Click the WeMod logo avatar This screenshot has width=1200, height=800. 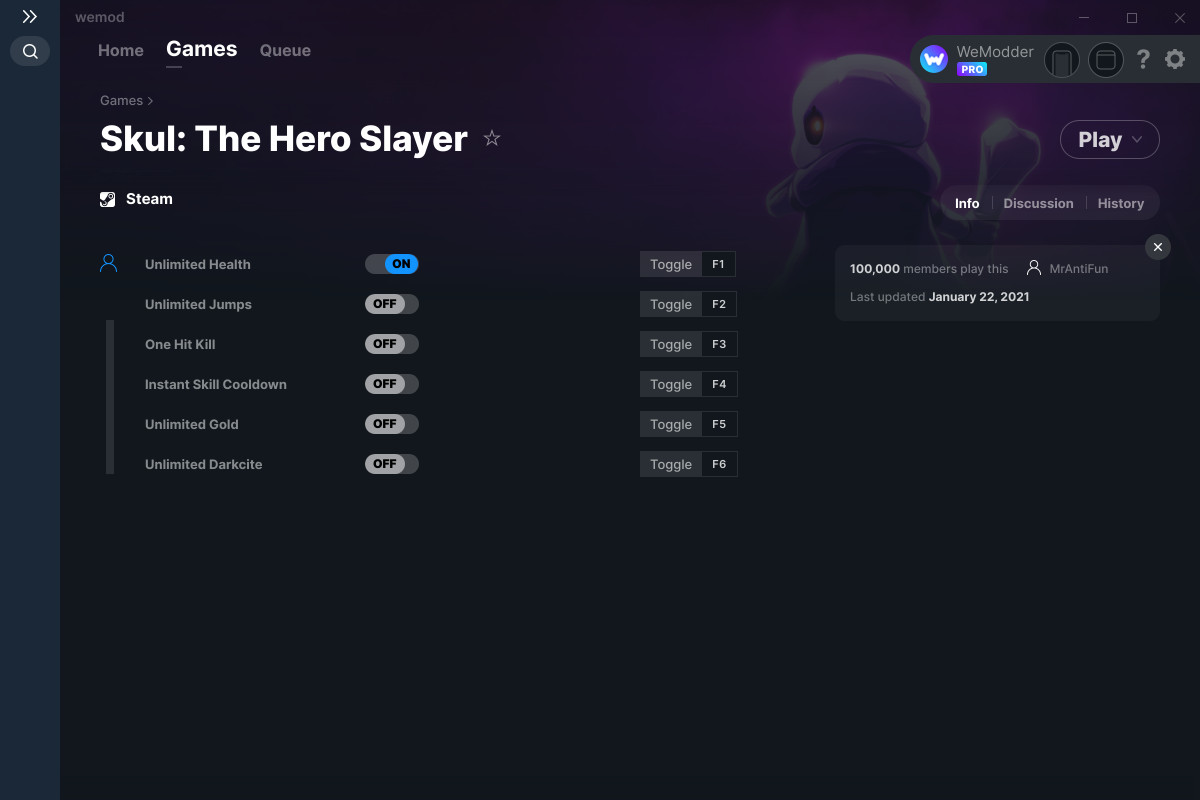tap(934, 60)
